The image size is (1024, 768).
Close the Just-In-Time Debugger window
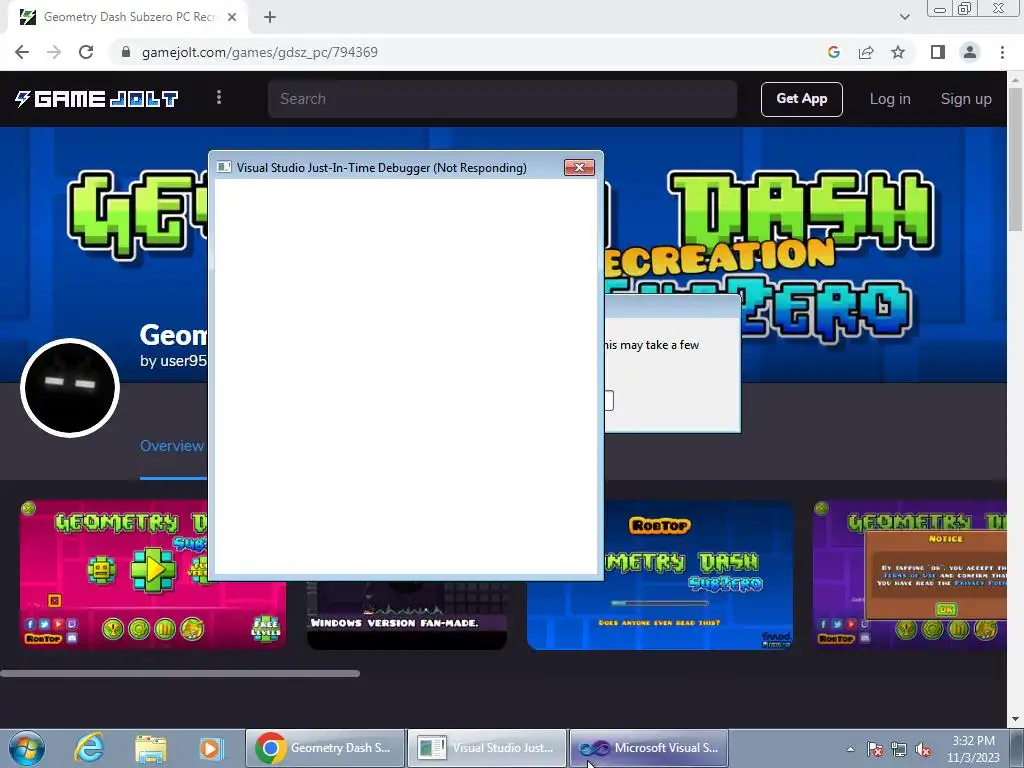pyautogui.click(x=579, y=167)
